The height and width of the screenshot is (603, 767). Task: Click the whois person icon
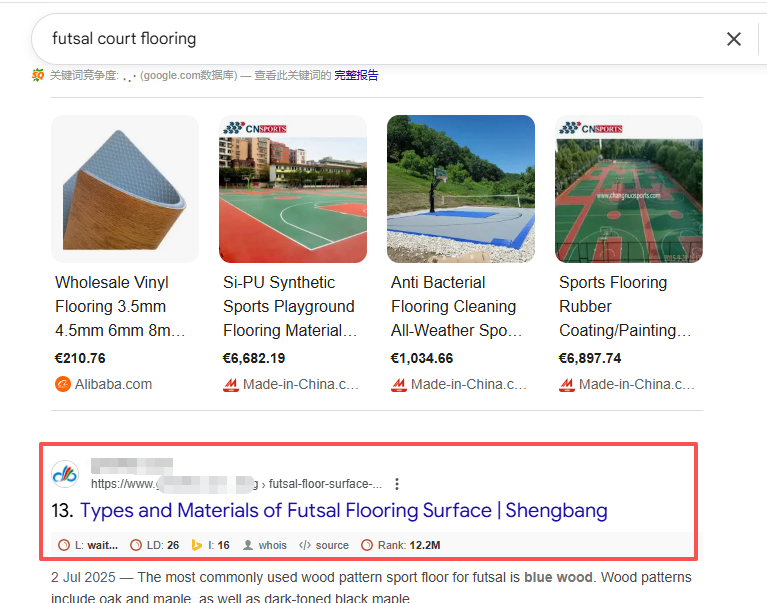pyautogui.click(x=248, y=545)
